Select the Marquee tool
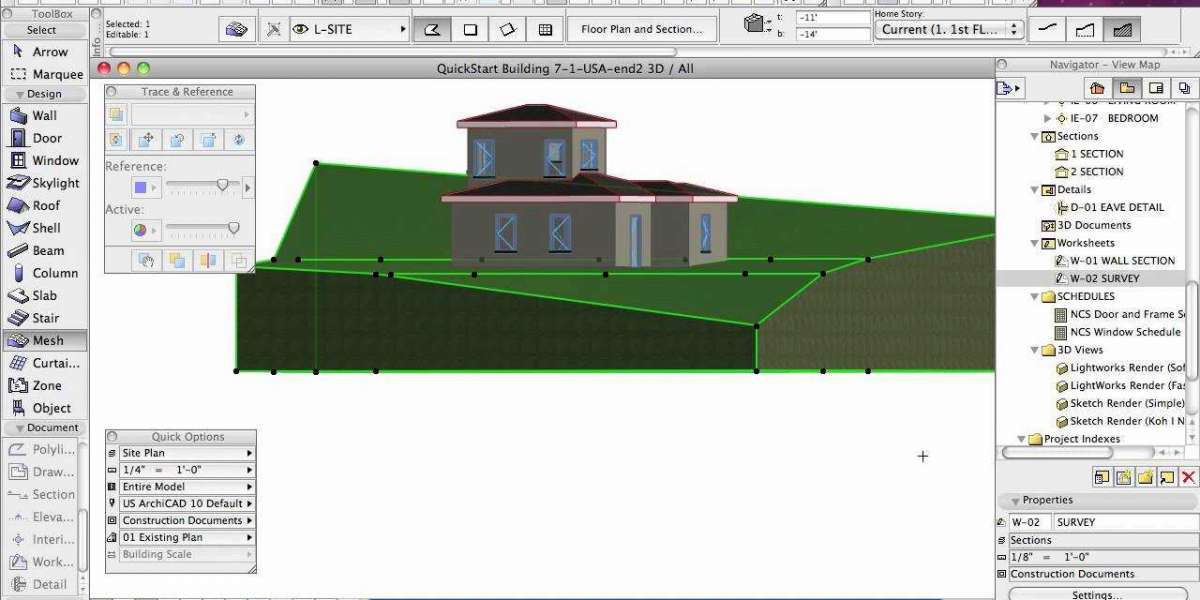Viewport: 1200px width, 600px height. click(x=44, y=74)
